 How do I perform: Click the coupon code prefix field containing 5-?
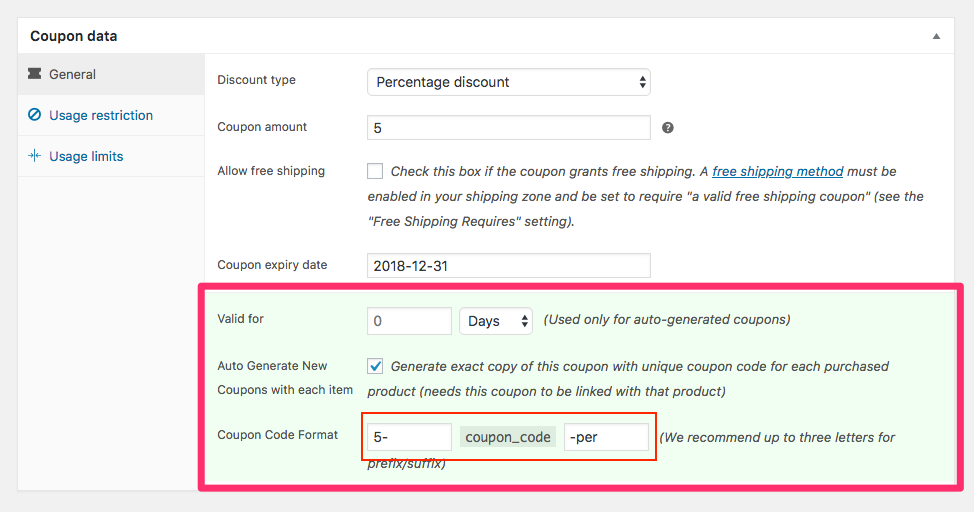409,437
